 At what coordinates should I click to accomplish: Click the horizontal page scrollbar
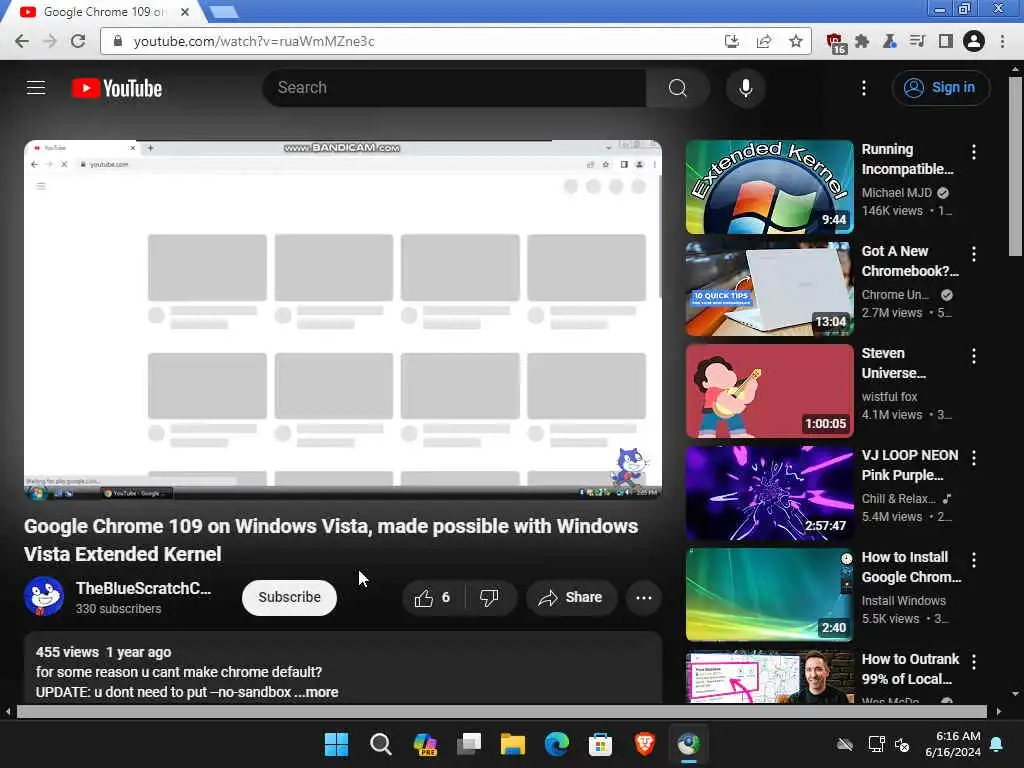(x=502, y=711)
